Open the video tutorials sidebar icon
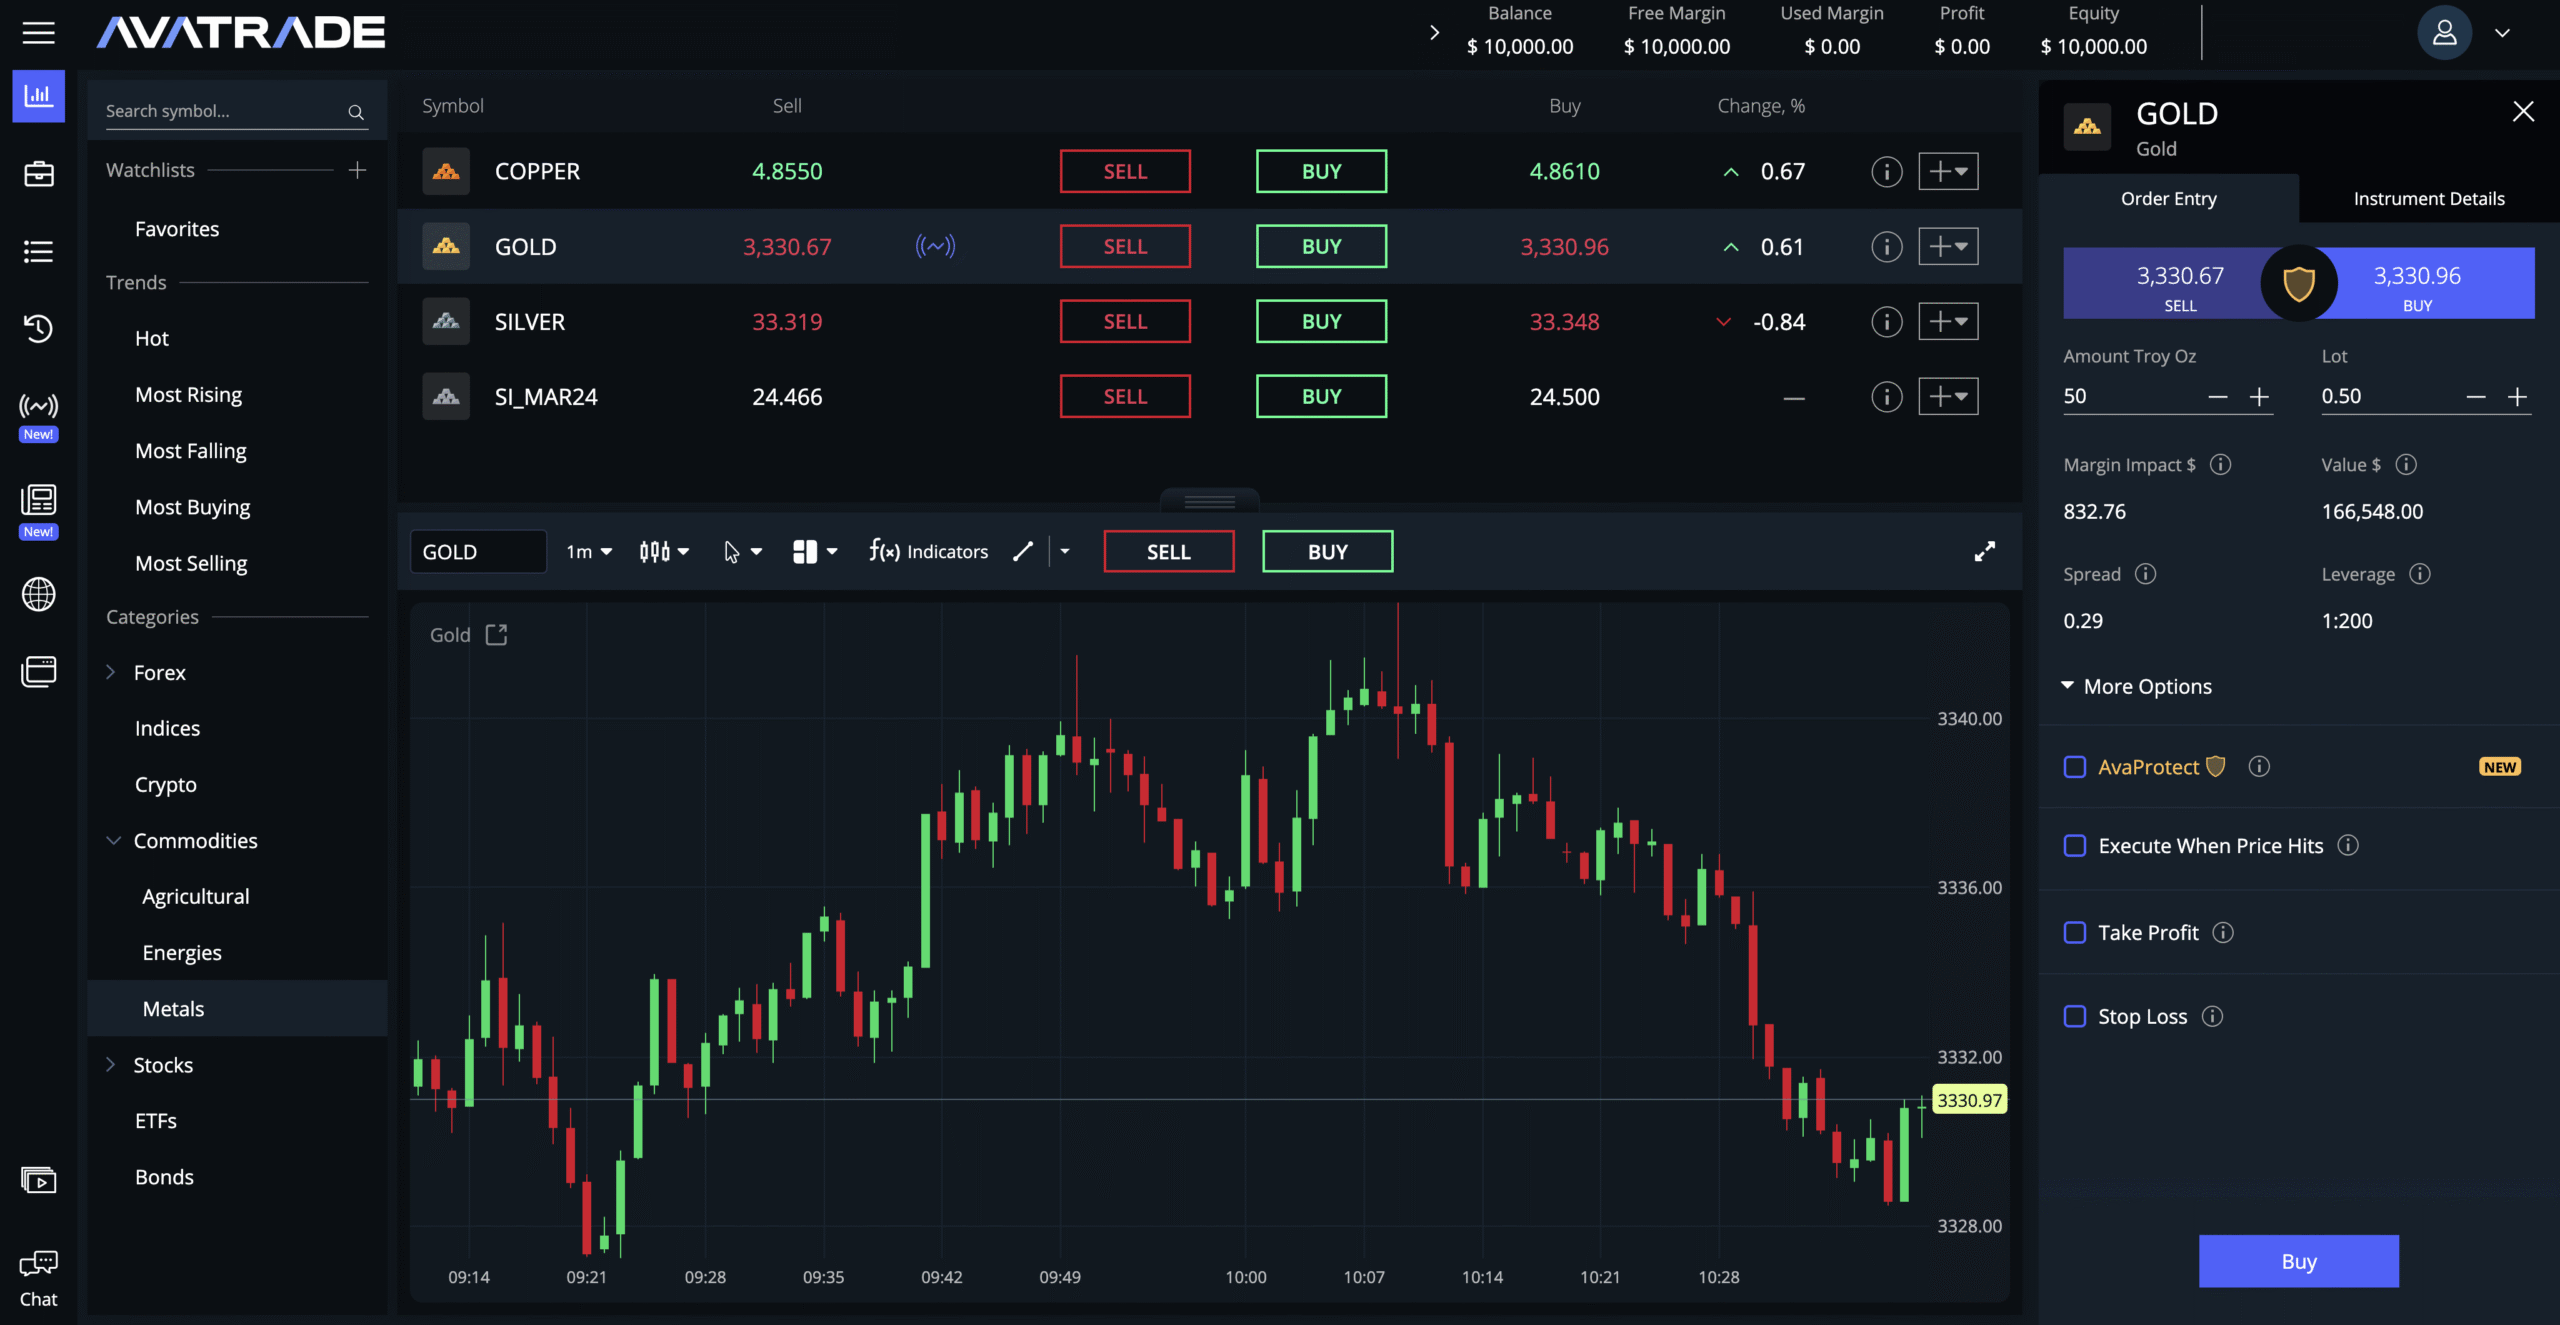This screenshot has height=1325, width=2560. (38, 1181)
